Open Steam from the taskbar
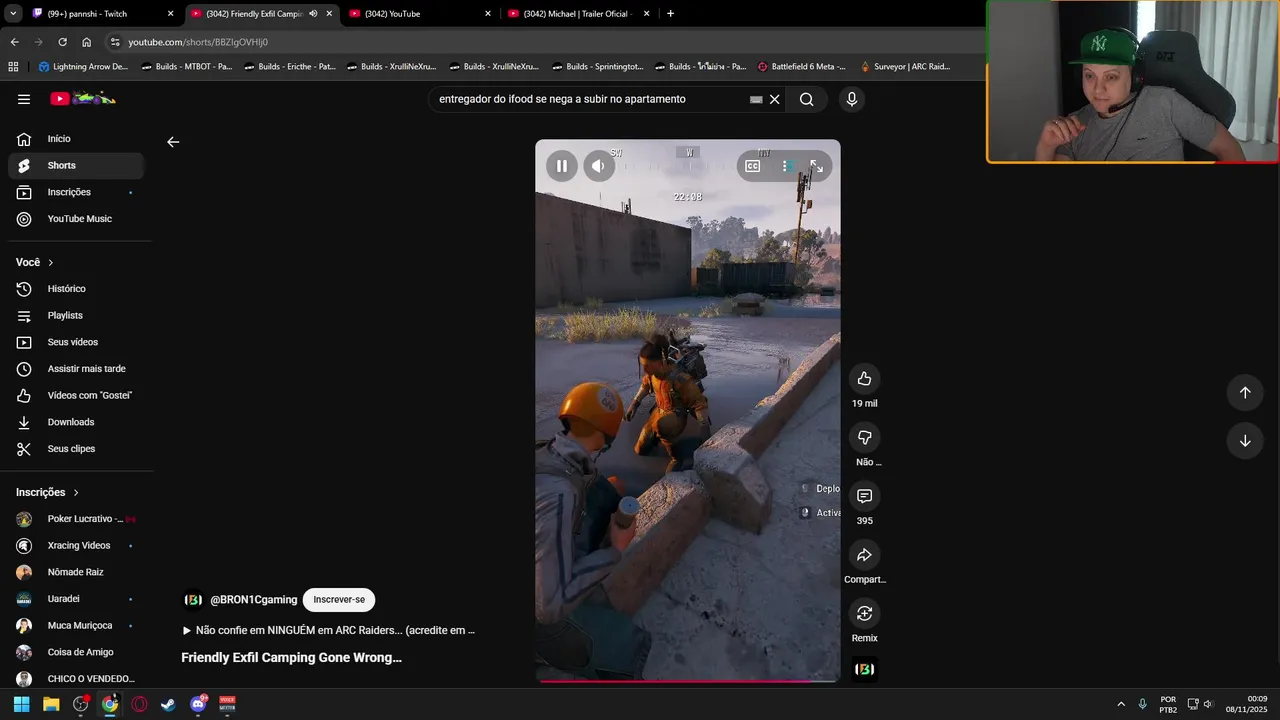This screenshot has height=720, width=1280. [x=168, y=704]
